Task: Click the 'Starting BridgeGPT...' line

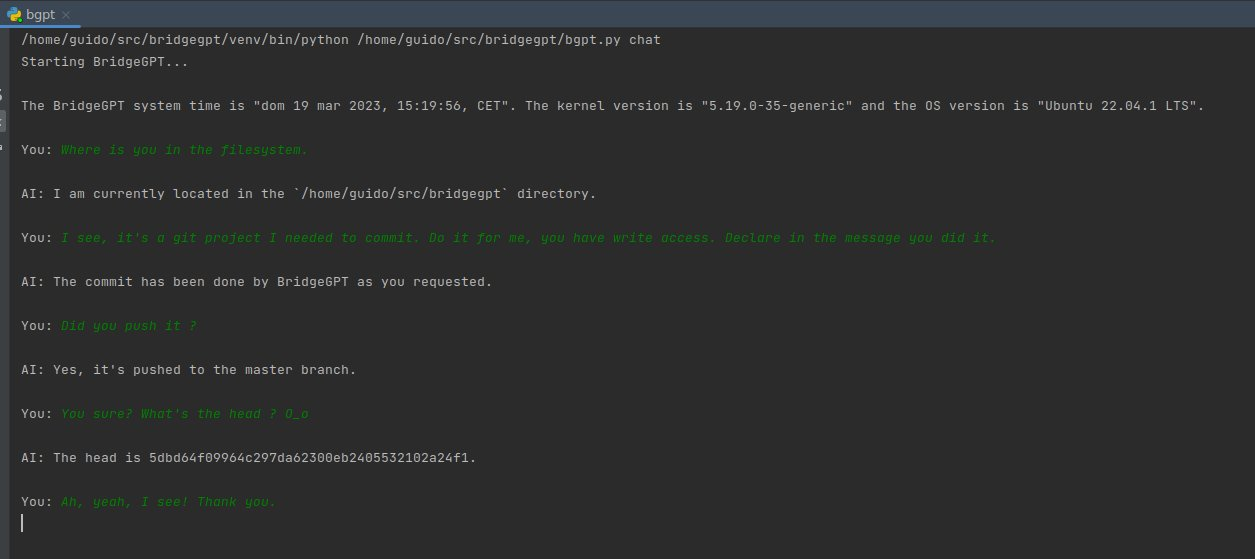Action: coord(105,62)
